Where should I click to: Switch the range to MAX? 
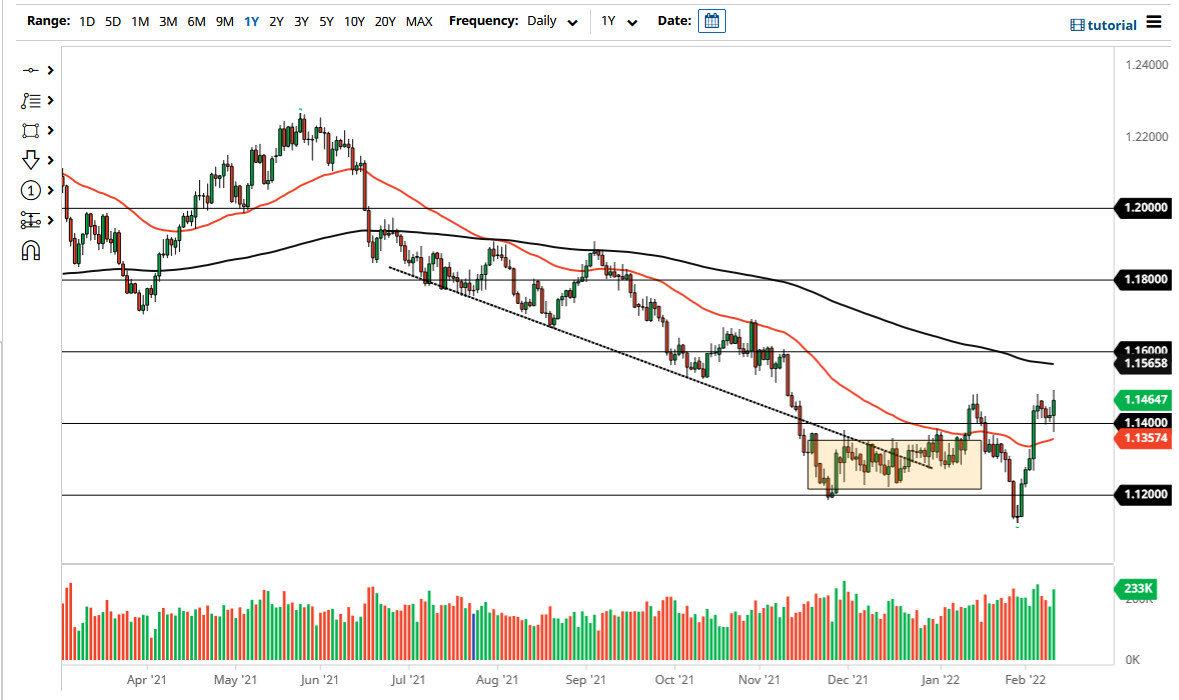[419, 20]
